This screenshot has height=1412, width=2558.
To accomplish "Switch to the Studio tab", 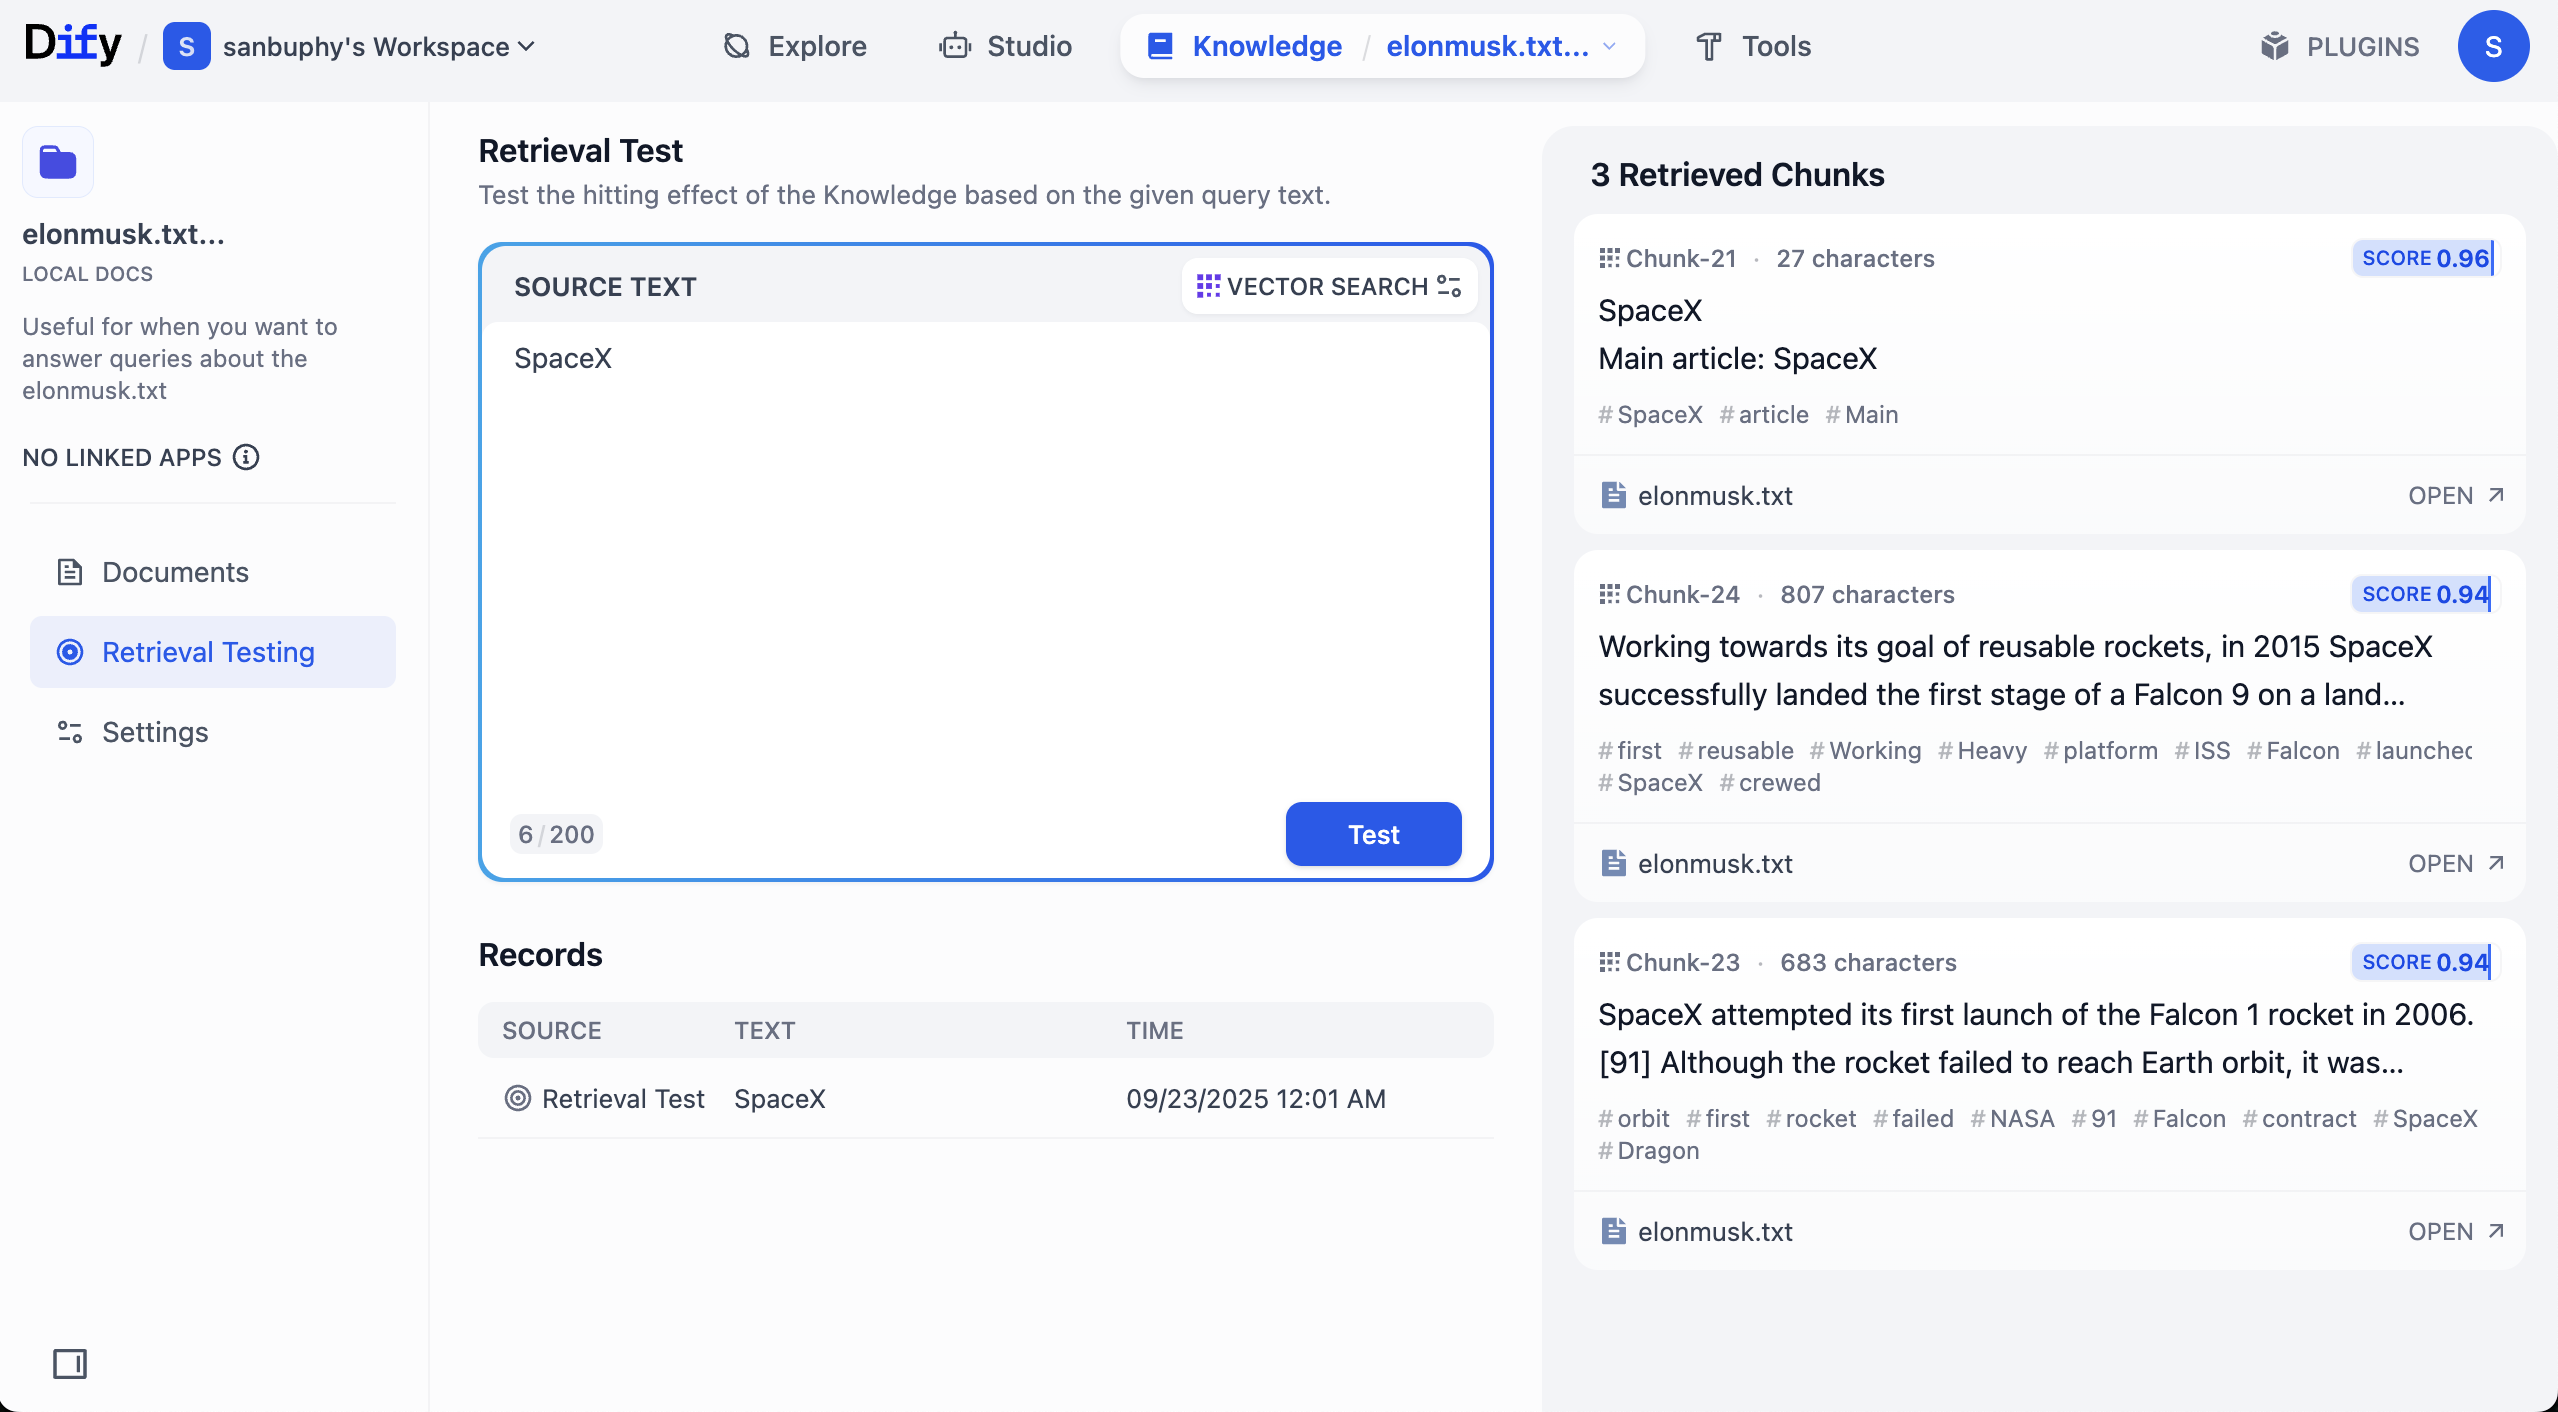I will pyautogui.click(x=1005, y=46).
